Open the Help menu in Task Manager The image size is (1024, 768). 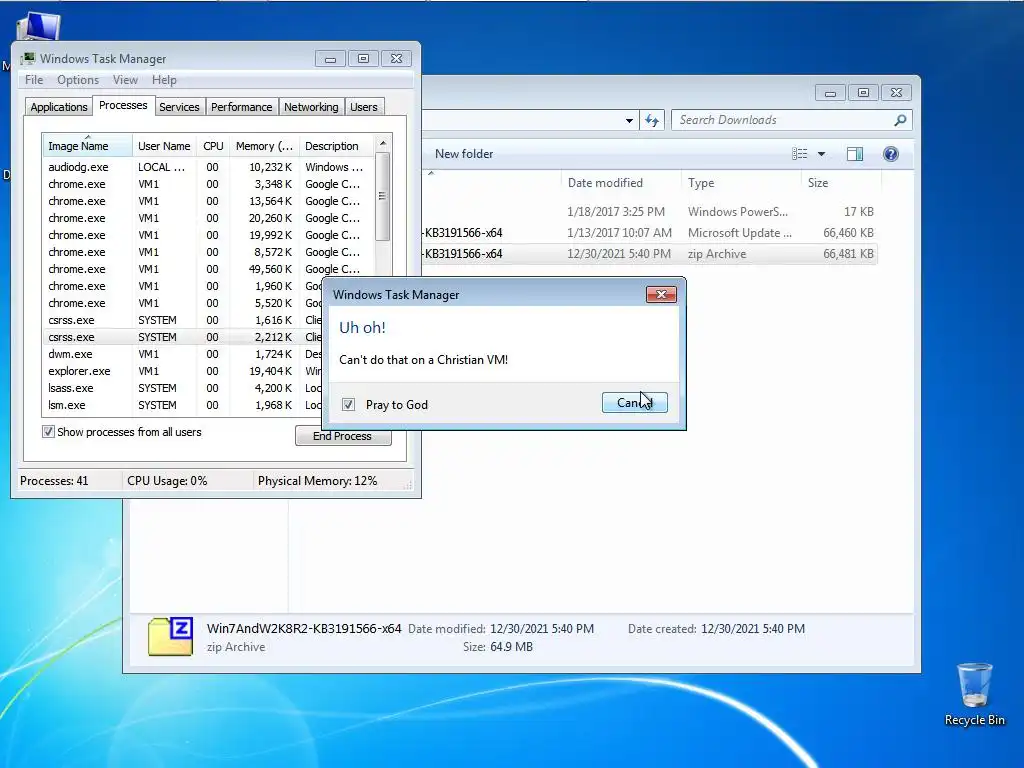coord(164,80)
